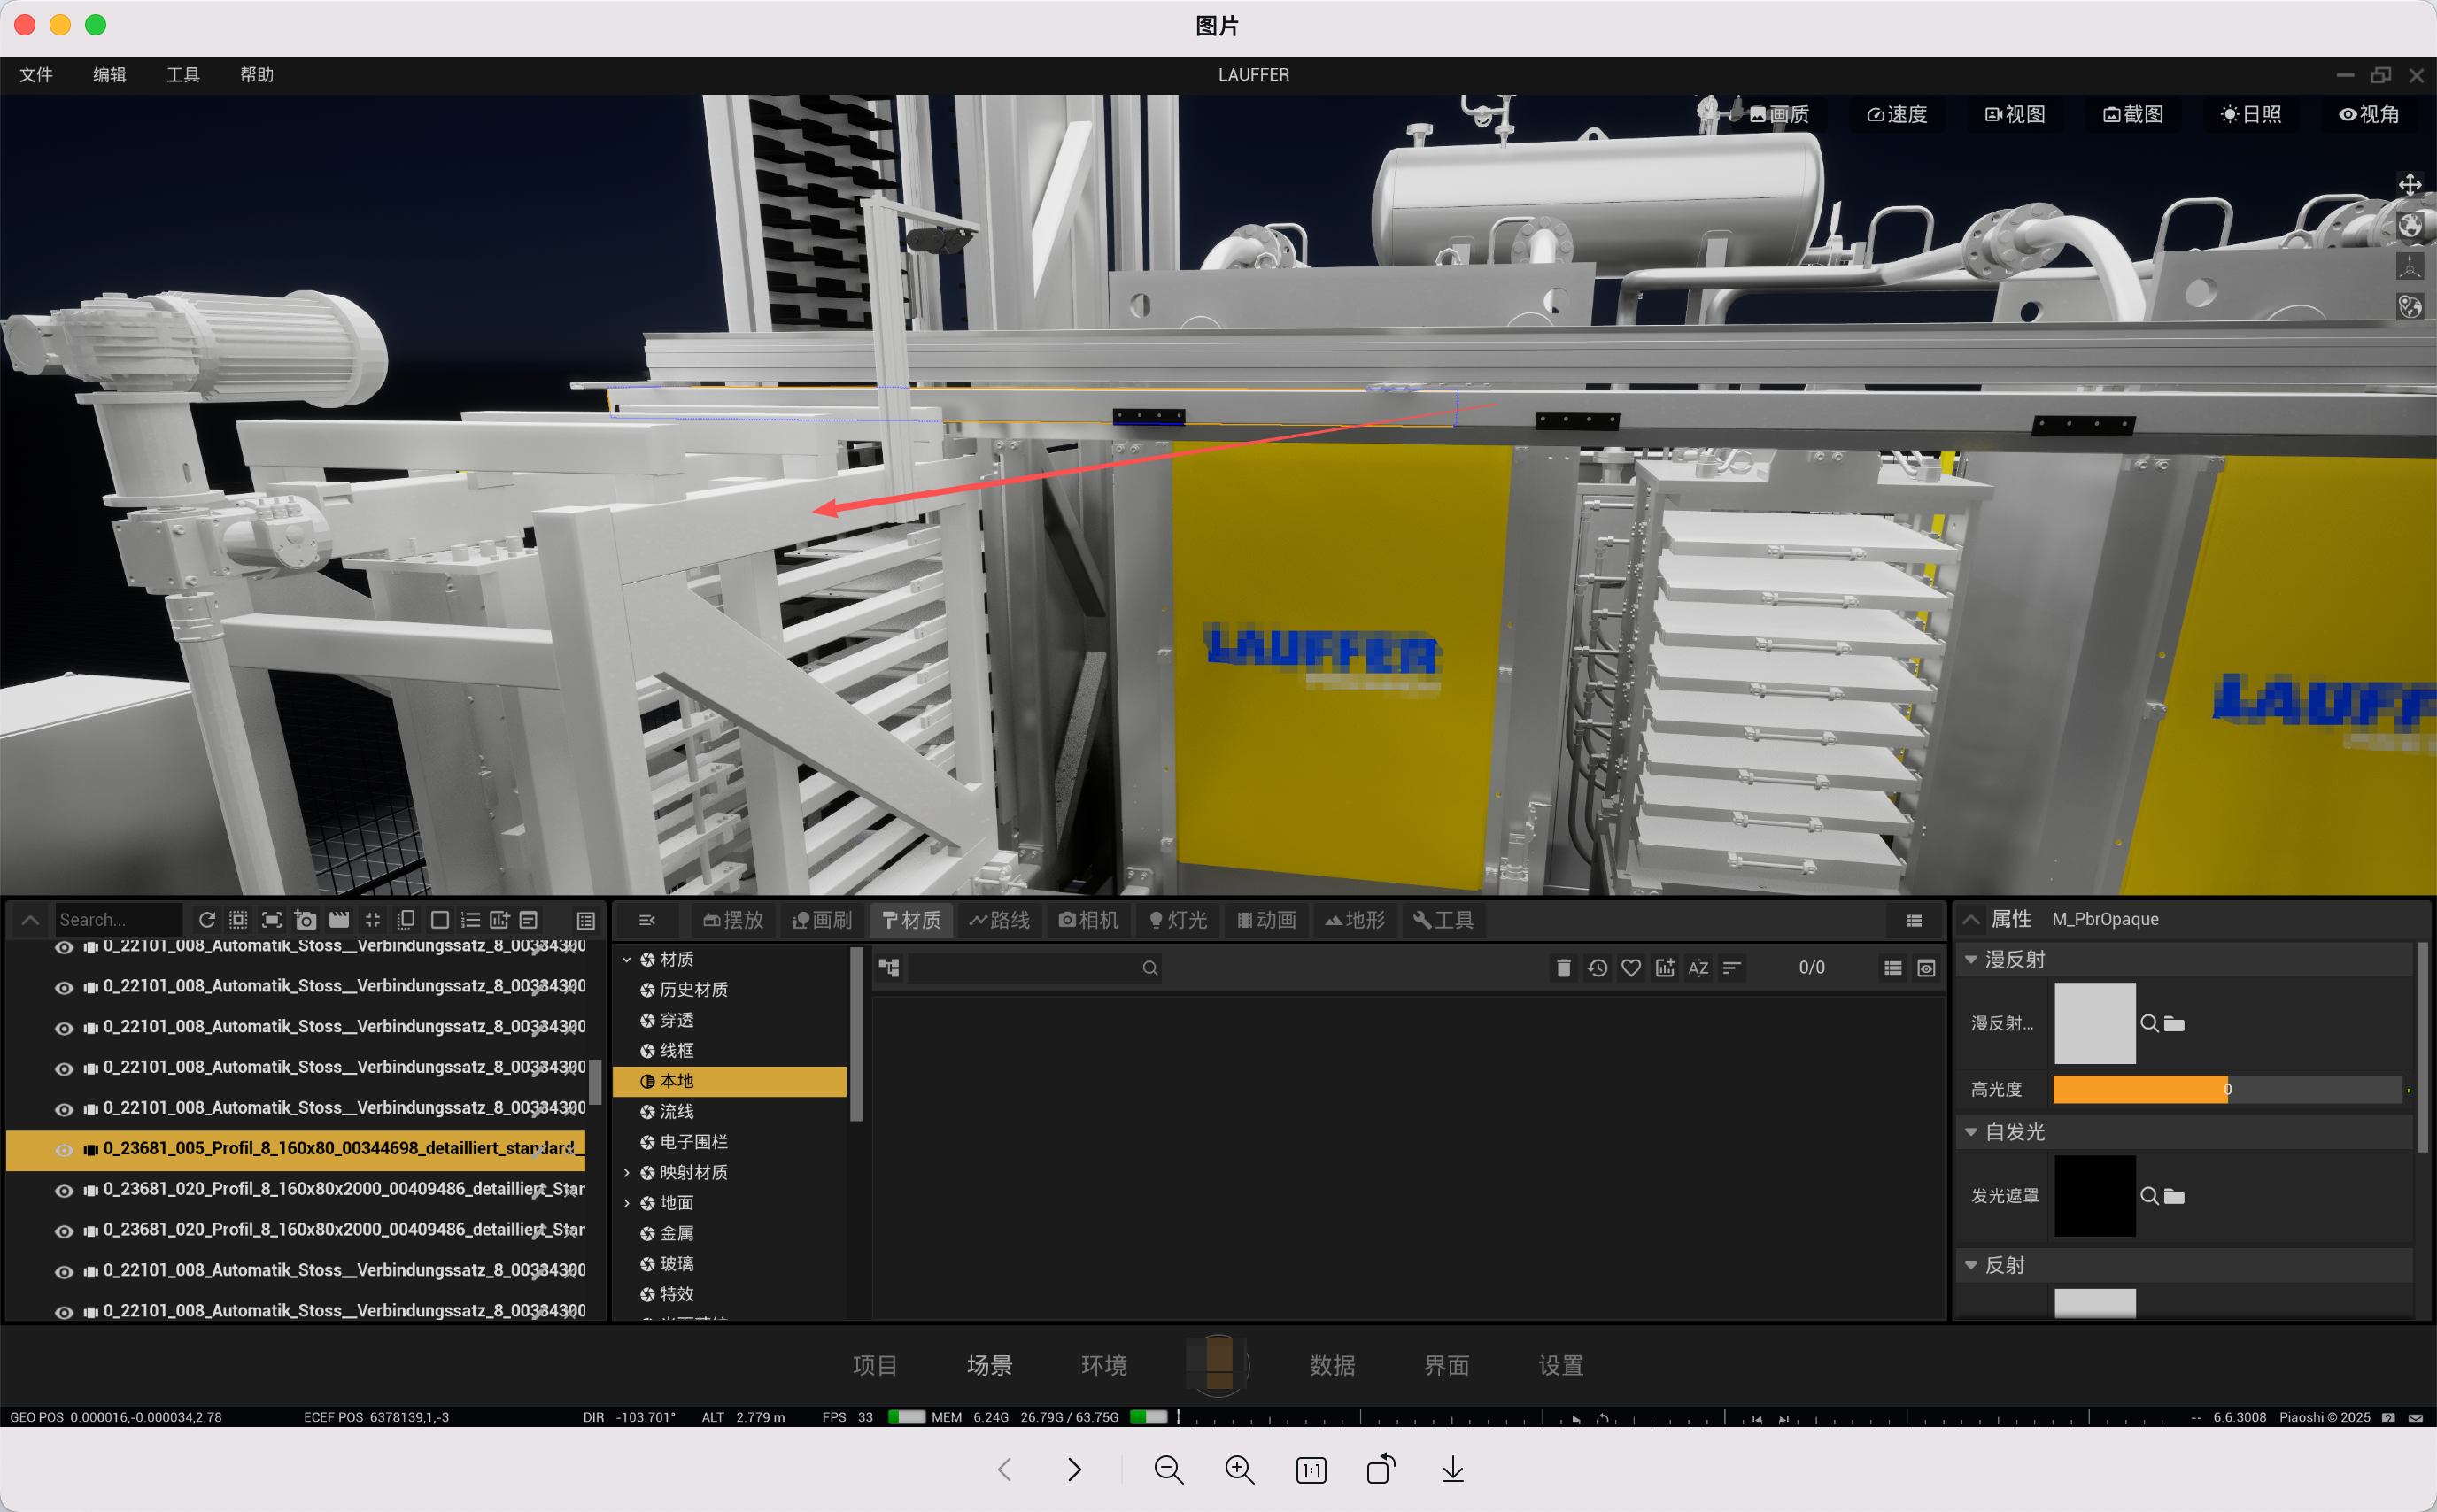Click the 速度 button in the viewport
The width and height of the screenshot is (2437, 1512).
click(1897, 115)
